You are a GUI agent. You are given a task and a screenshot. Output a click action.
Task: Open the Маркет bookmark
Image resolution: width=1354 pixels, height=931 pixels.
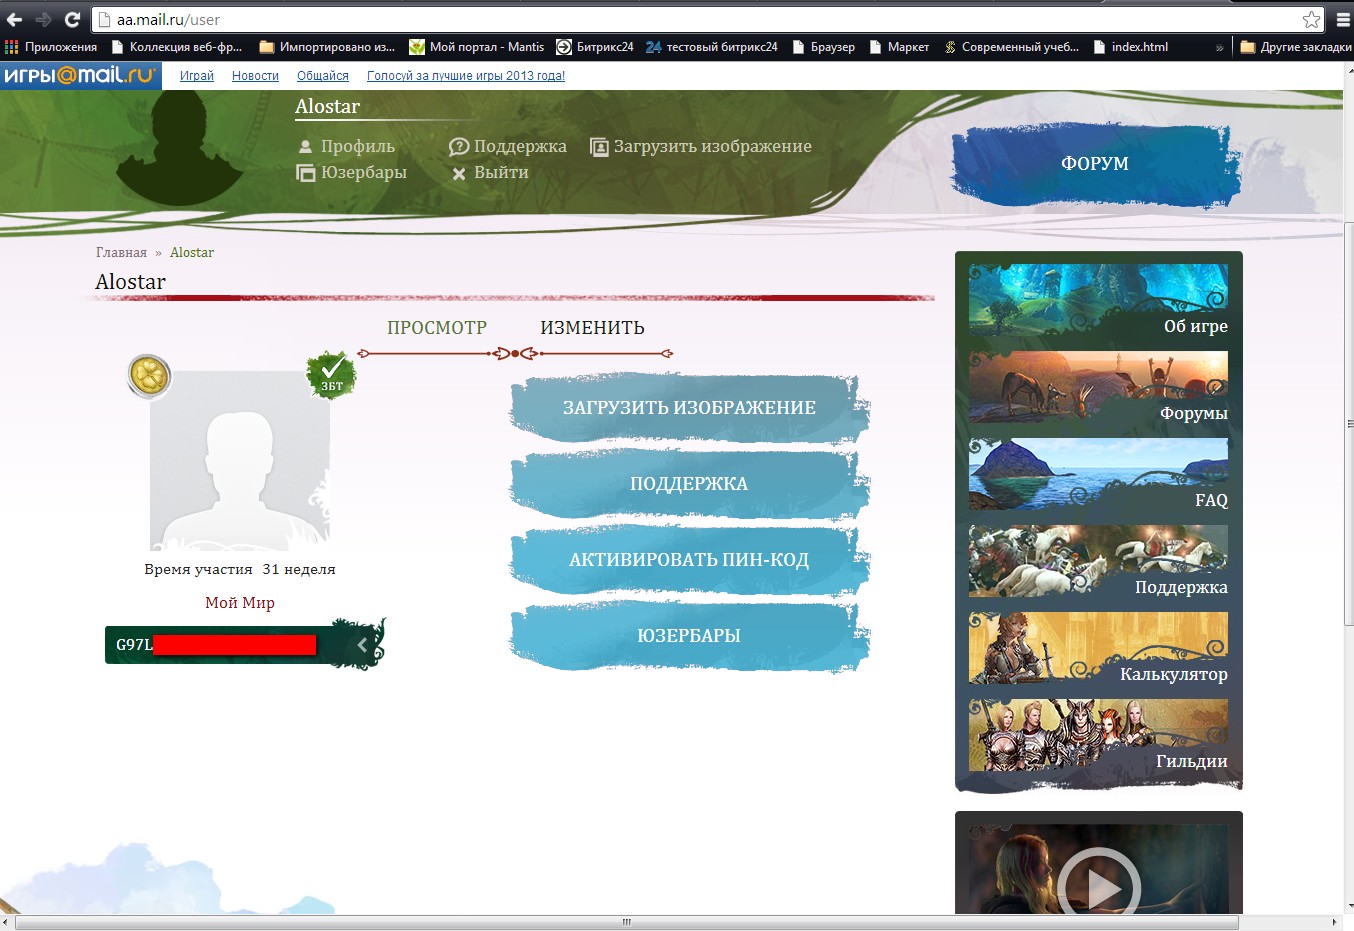point(900,47)
